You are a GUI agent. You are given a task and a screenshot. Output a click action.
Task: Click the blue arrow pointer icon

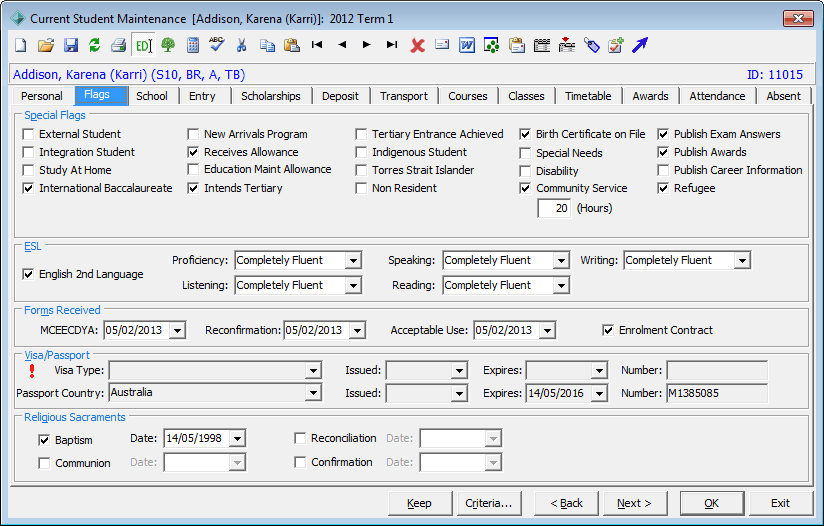point(640,45)
